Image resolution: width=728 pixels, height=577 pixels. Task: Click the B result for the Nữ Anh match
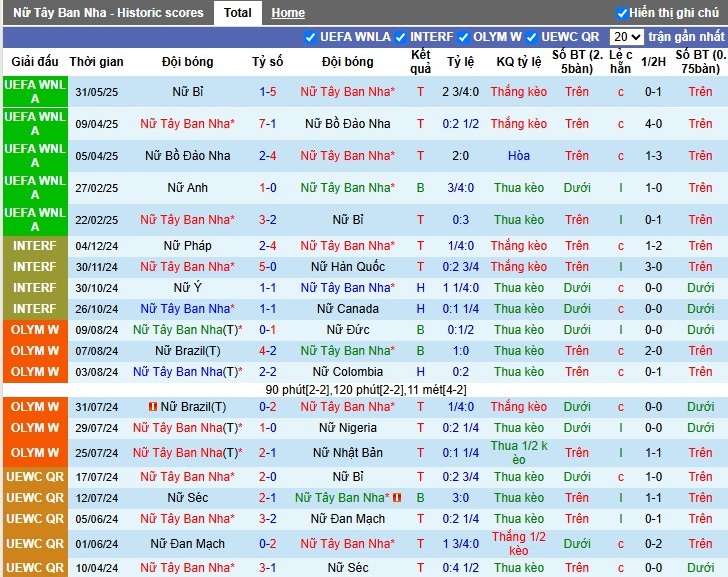point(421,188)
